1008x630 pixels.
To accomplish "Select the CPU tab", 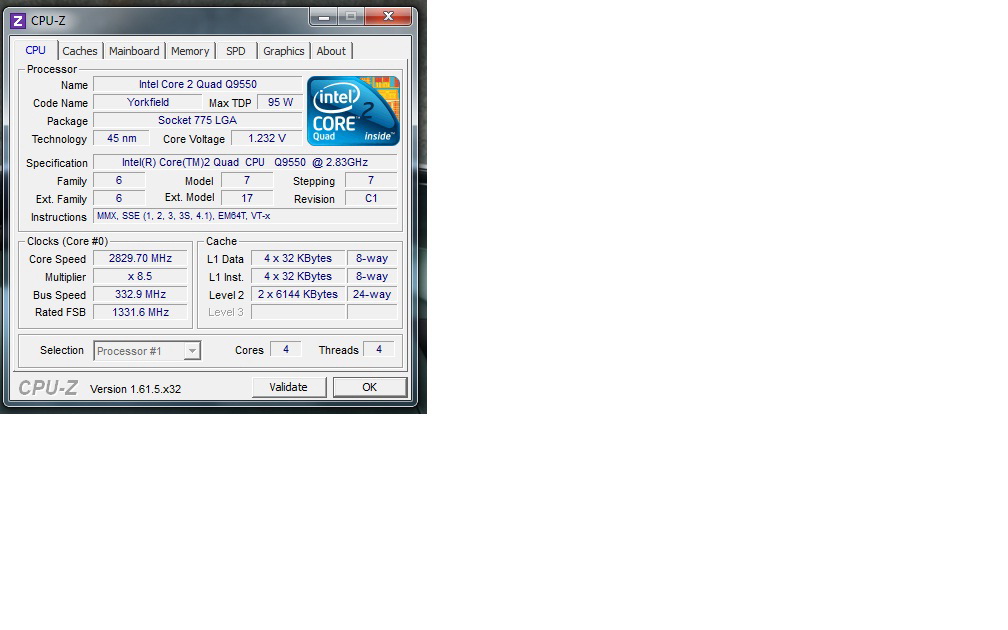I will pos(35,50).
